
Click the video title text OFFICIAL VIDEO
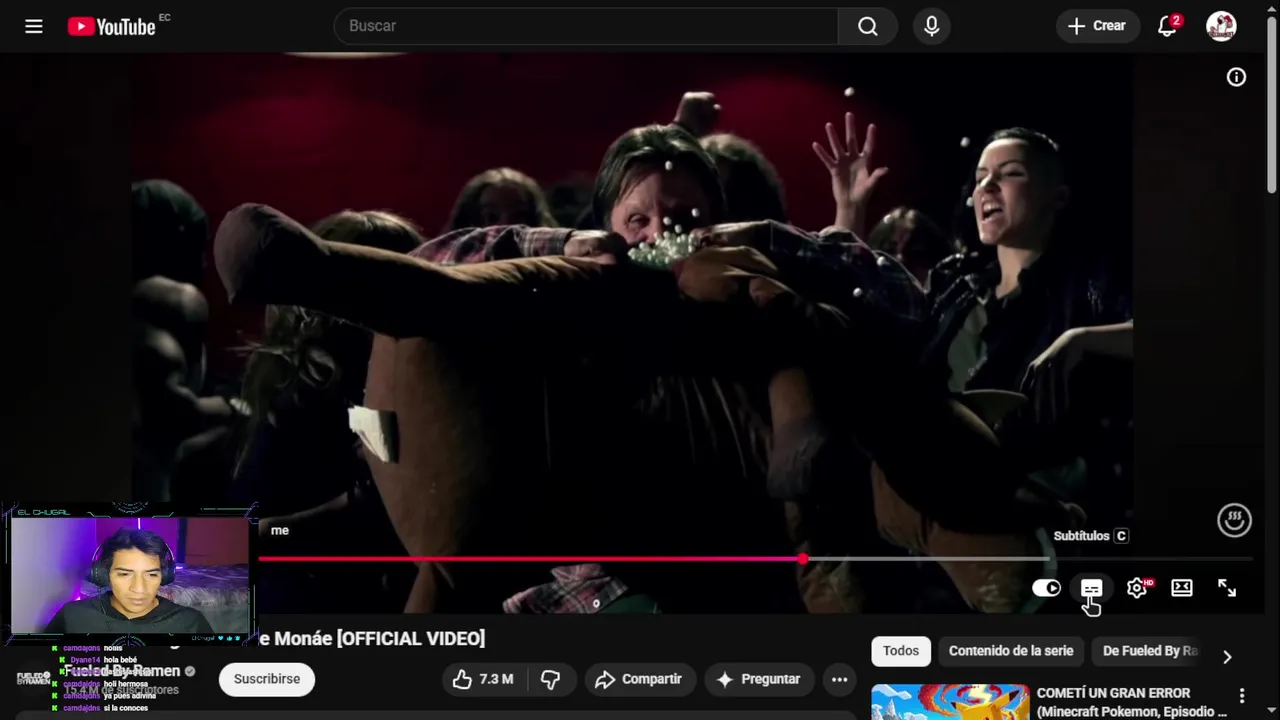coord(411,638)
